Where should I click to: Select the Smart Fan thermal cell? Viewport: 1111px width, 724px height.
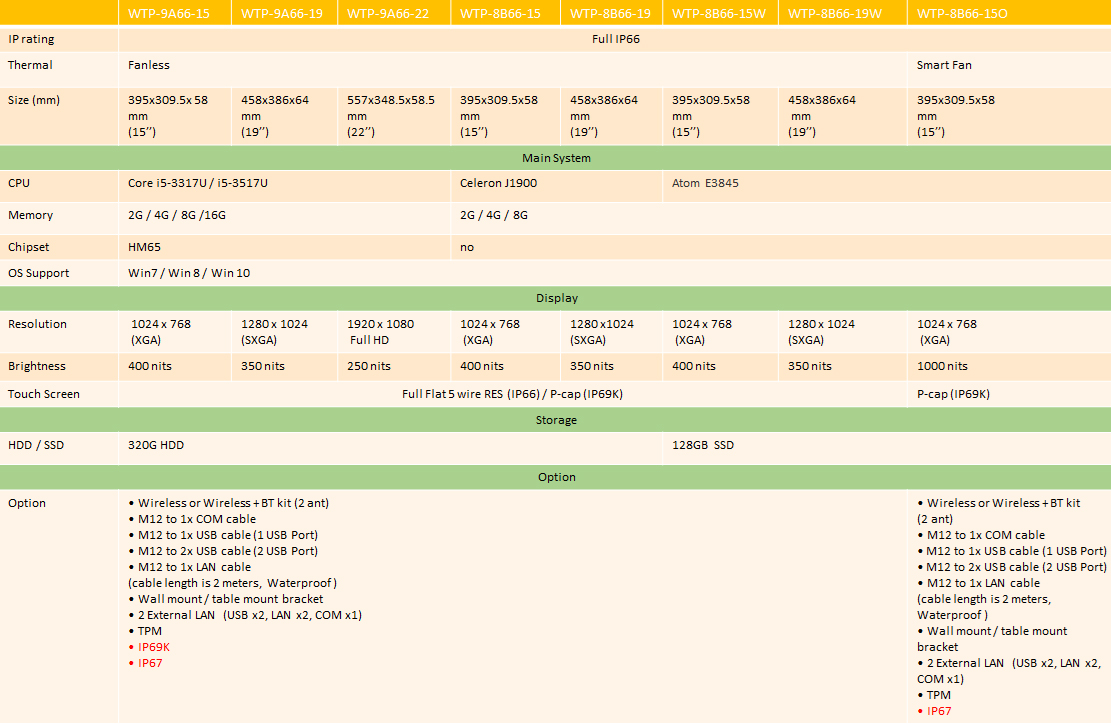pos(944,65)
